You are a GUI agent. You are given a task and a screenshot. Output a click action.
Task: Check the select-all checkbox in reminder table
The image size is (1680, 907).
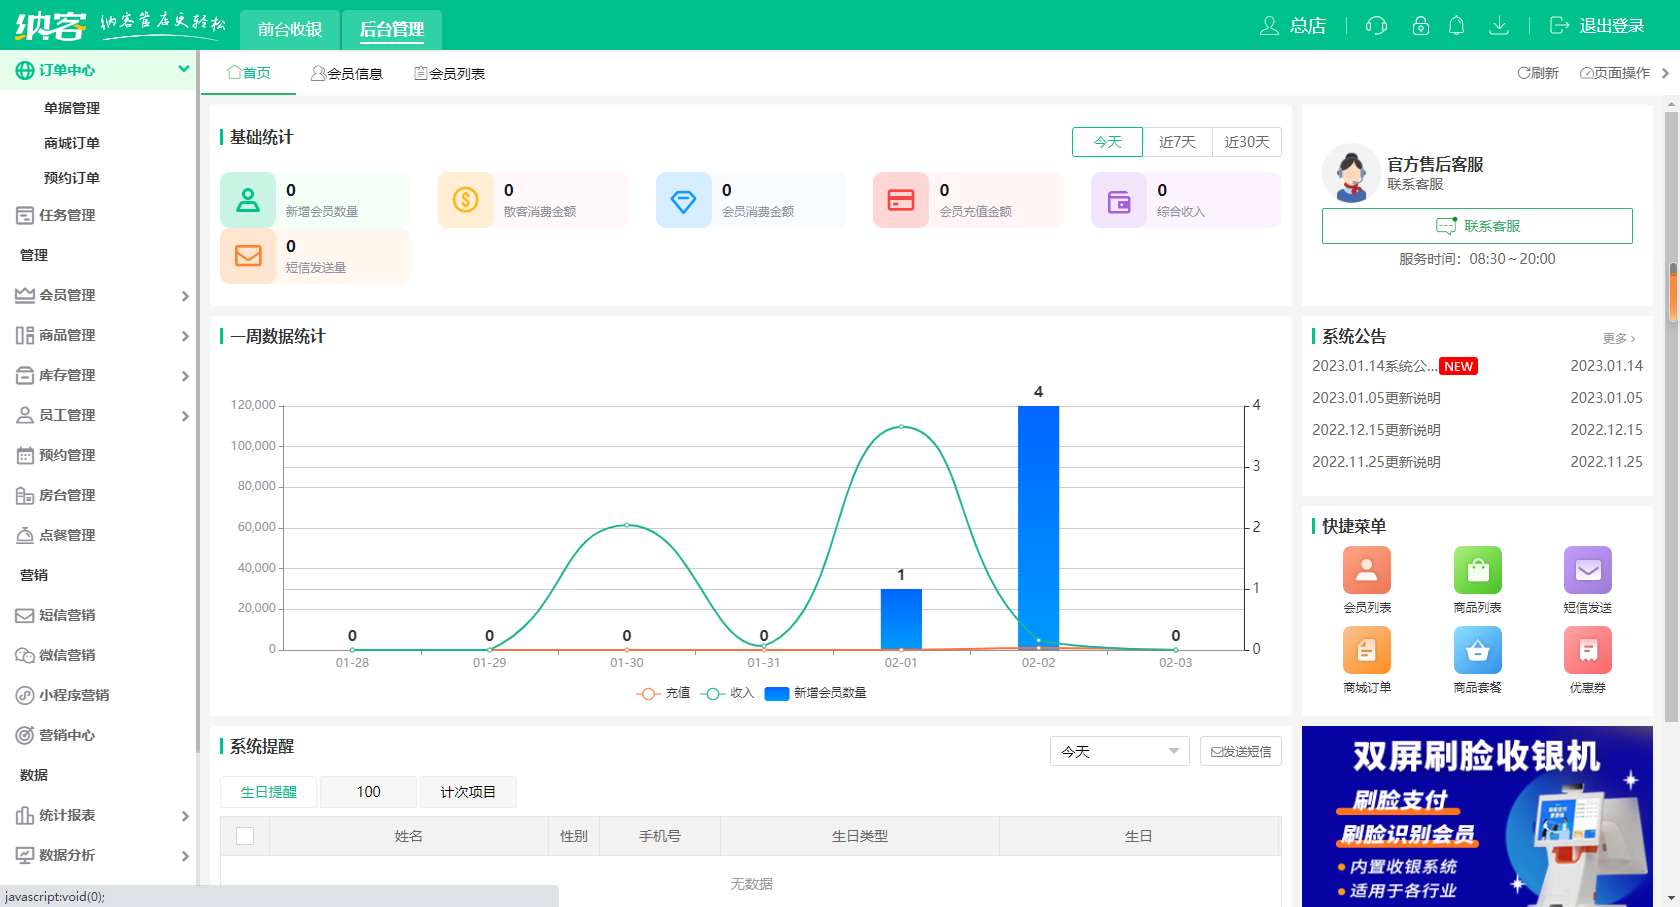click(245, 836)
